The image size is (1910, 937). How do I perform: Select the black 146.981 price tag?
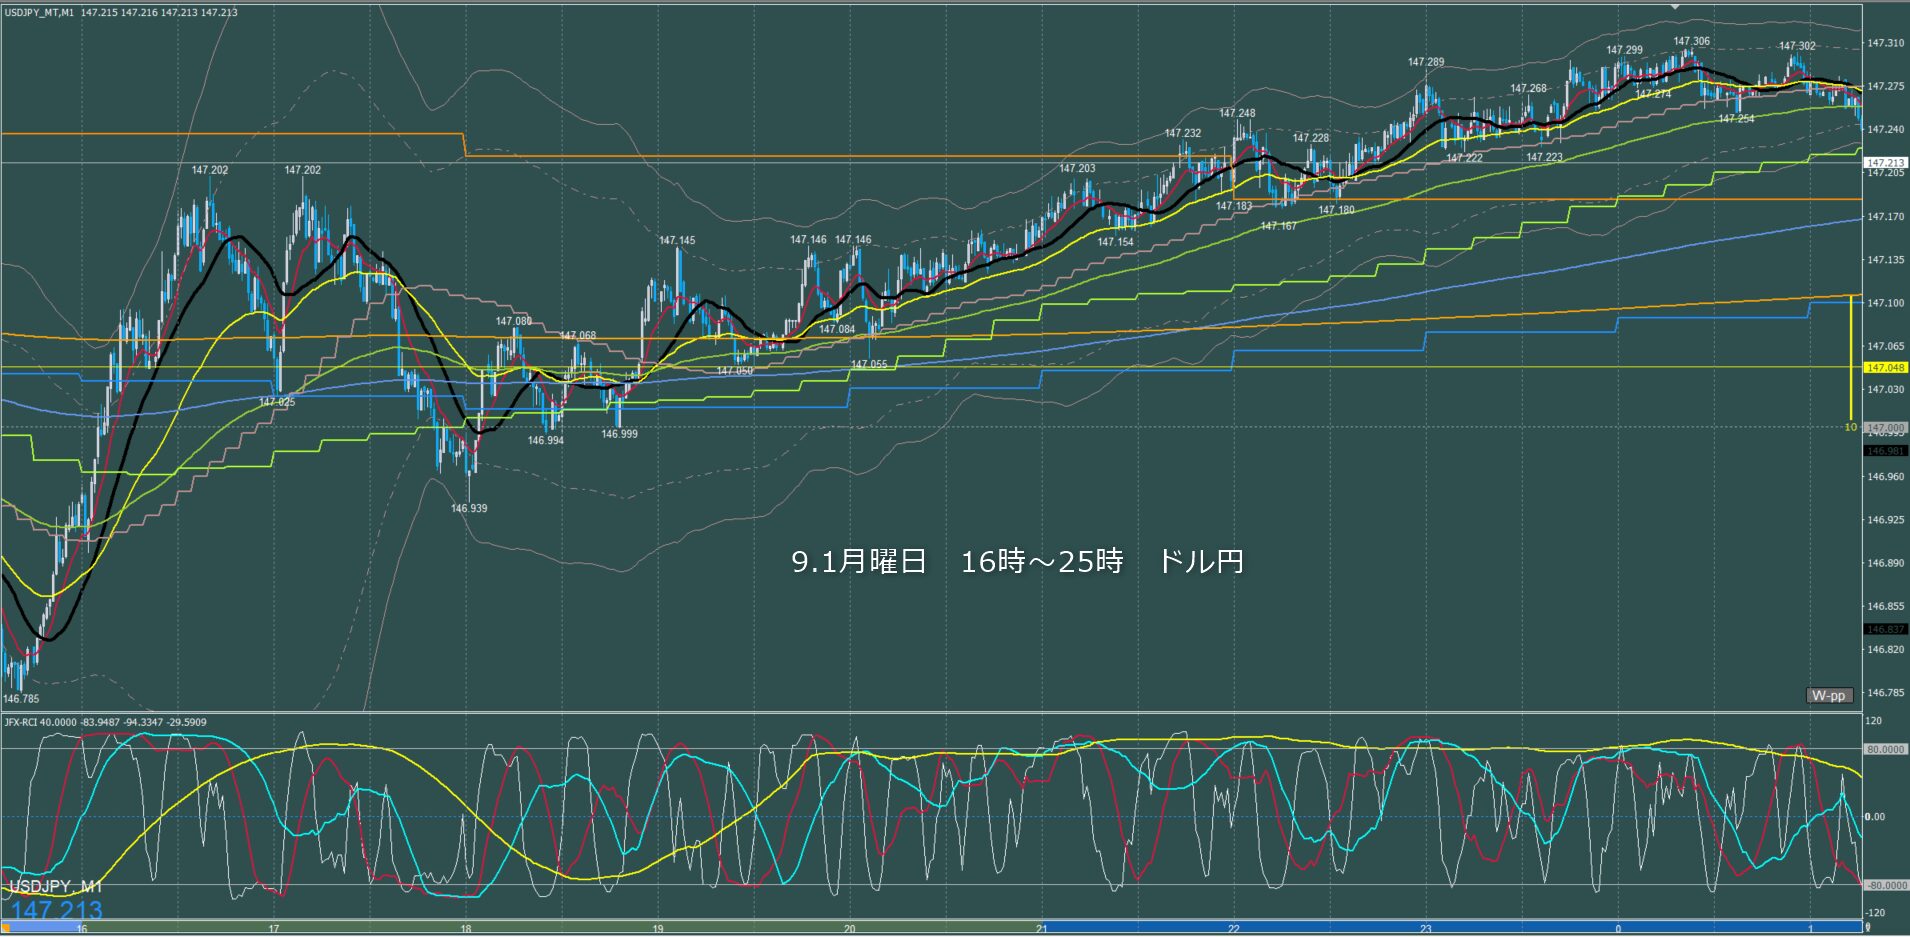click(x=1886, y=451)
